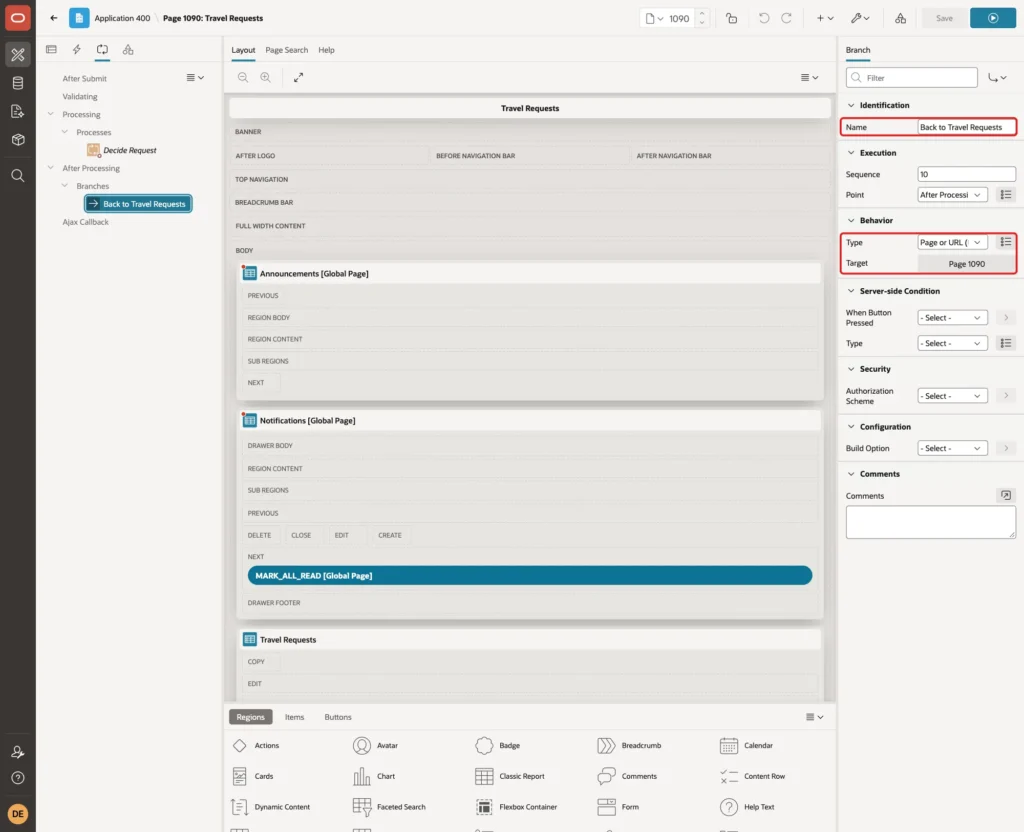Open the Behavior Type 'Page or URL' dropdown
1024x832 pixels.
point(952,242)
